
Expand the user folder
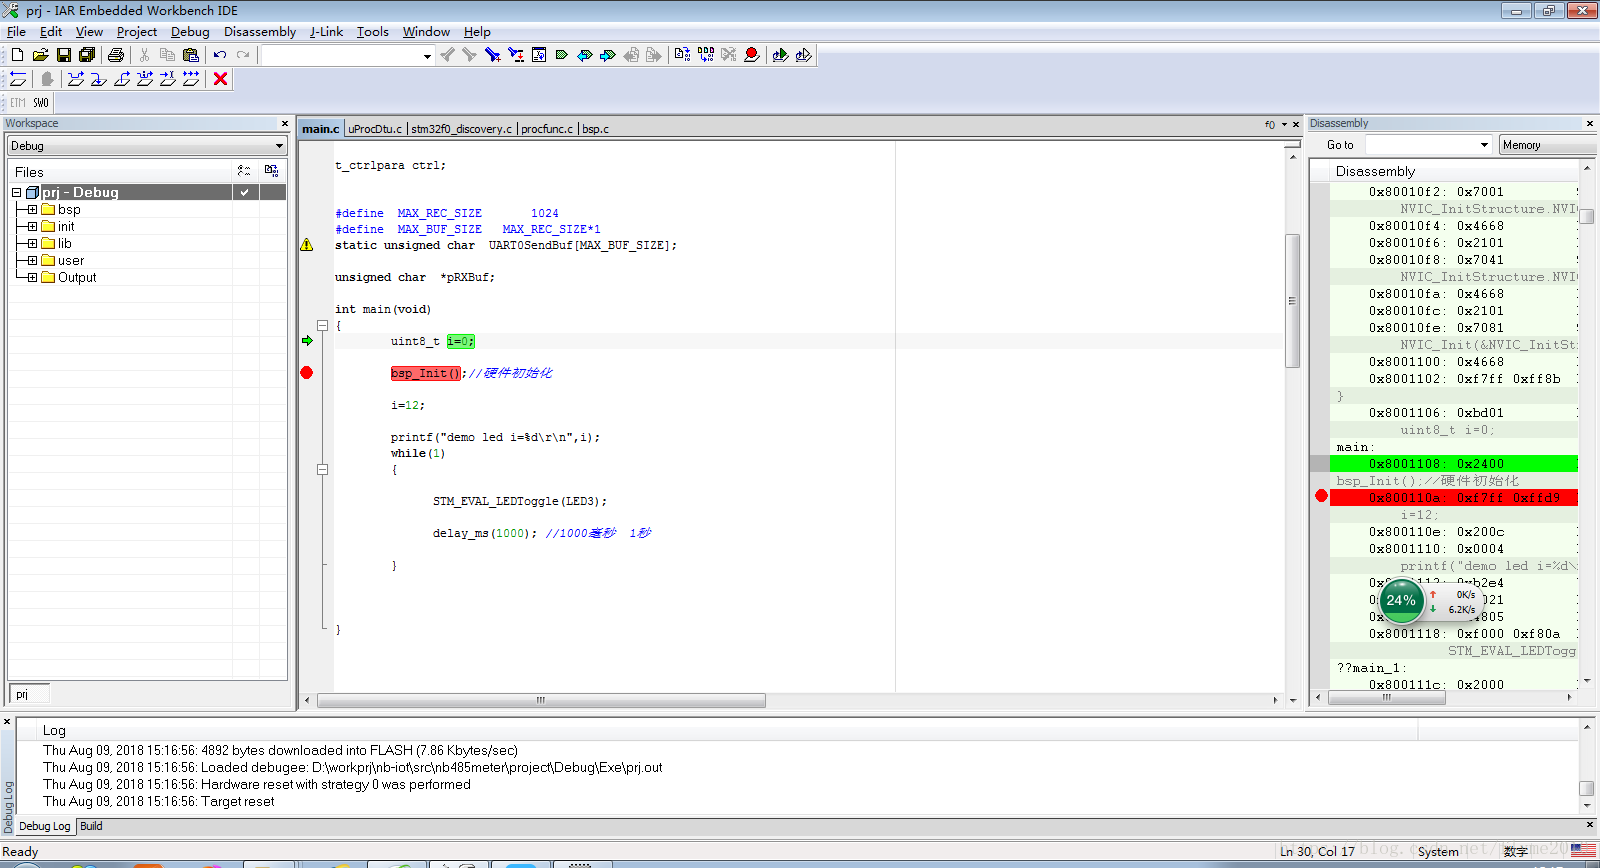point(32,261)
